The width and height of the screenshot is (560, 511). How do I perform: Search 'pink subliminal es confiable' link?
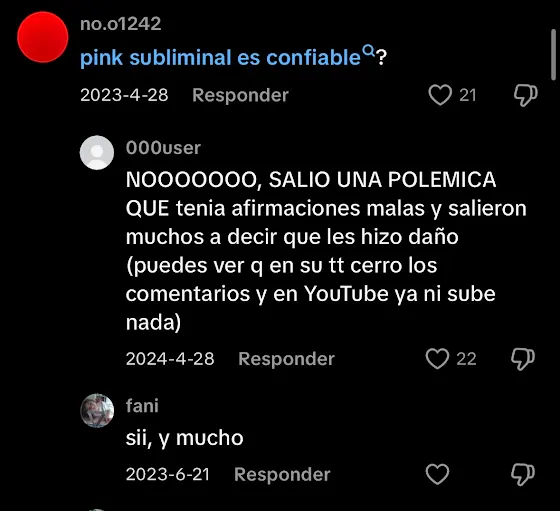click(x=220, y=57)
